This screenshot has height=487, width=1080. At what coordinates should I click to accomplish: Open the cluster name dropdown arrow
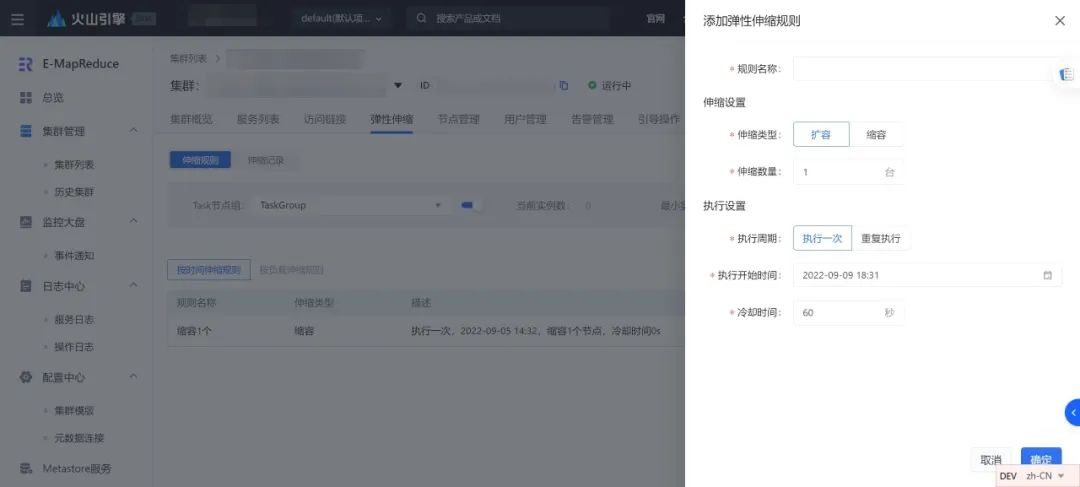397,85
